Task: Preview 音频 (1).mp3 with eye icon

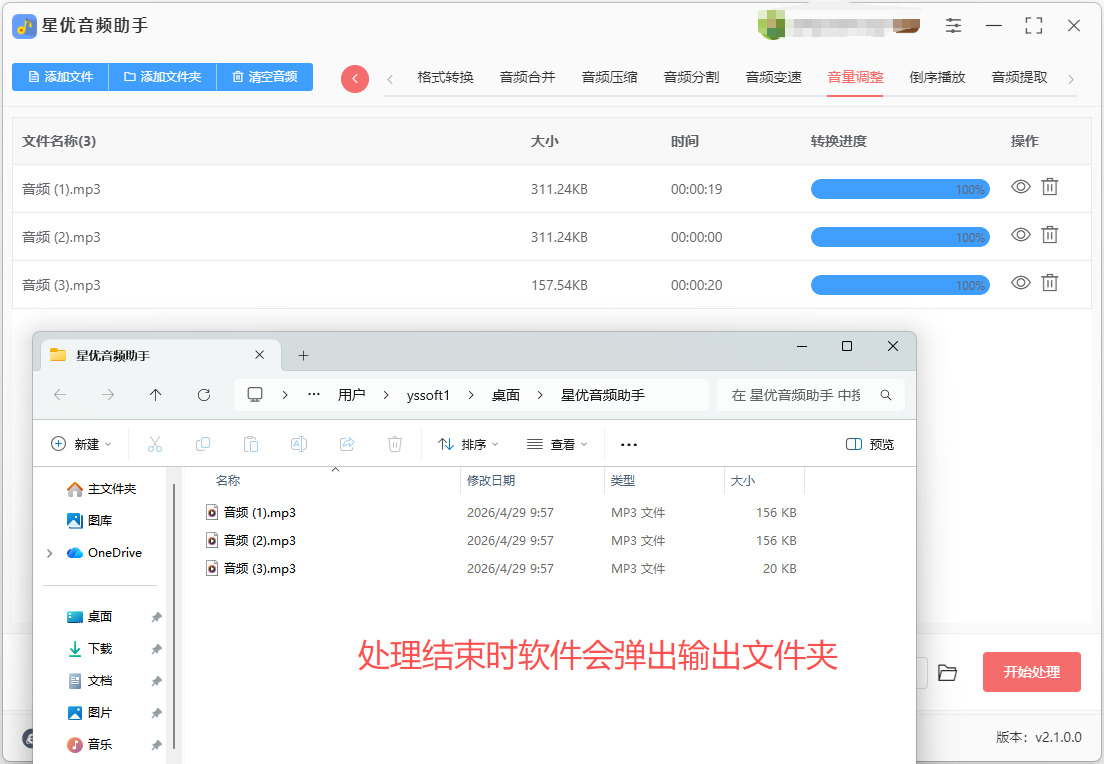Action: pyautogui.click(x=1021, y=187)
